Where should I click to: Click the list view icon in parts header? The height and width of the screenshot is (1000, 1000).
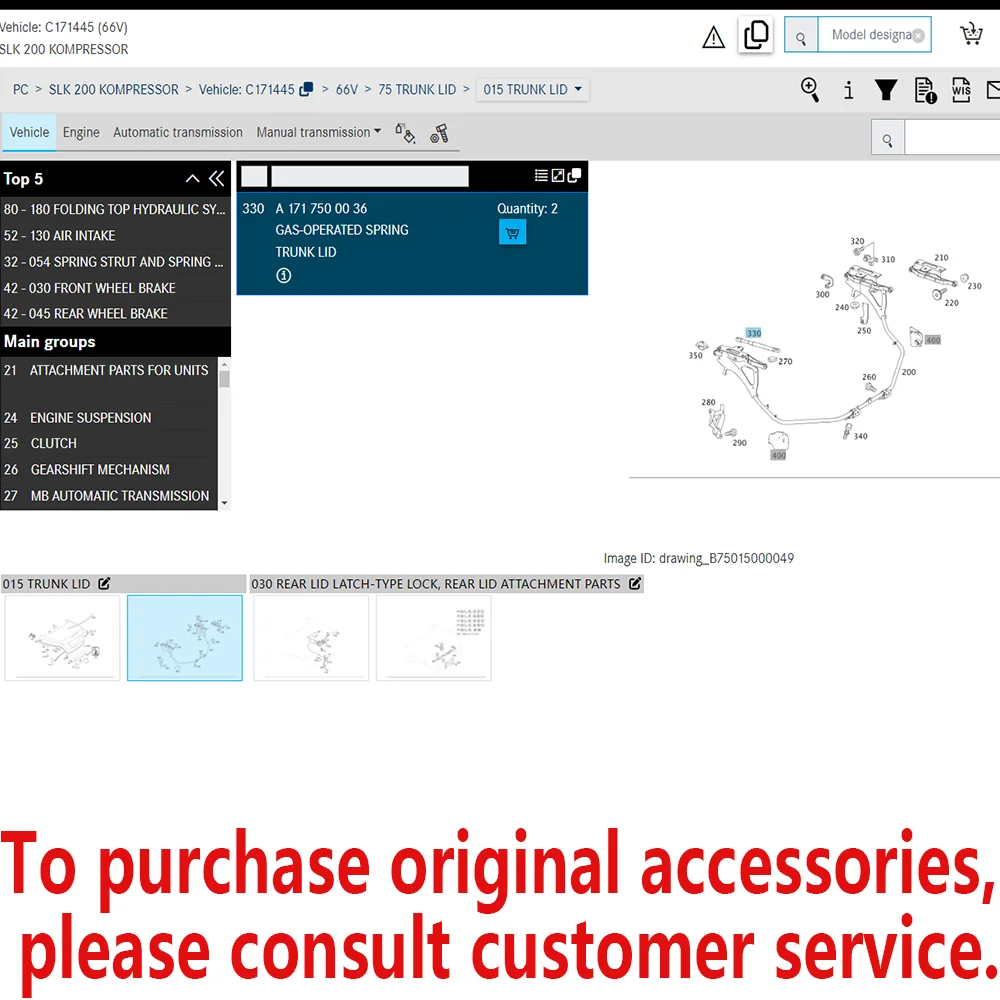pyautogui.click(x=541, y=175)
